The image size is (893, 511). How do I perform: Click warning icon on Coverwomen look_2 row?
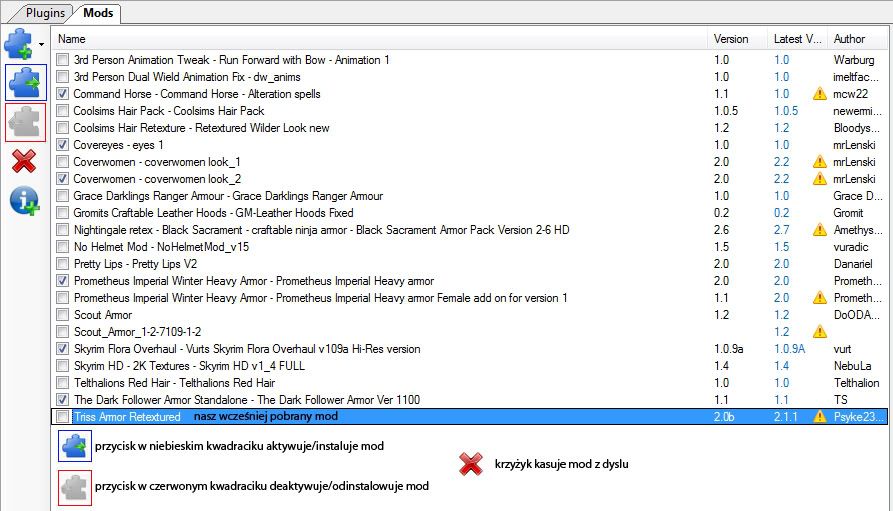tap(820, 179)
